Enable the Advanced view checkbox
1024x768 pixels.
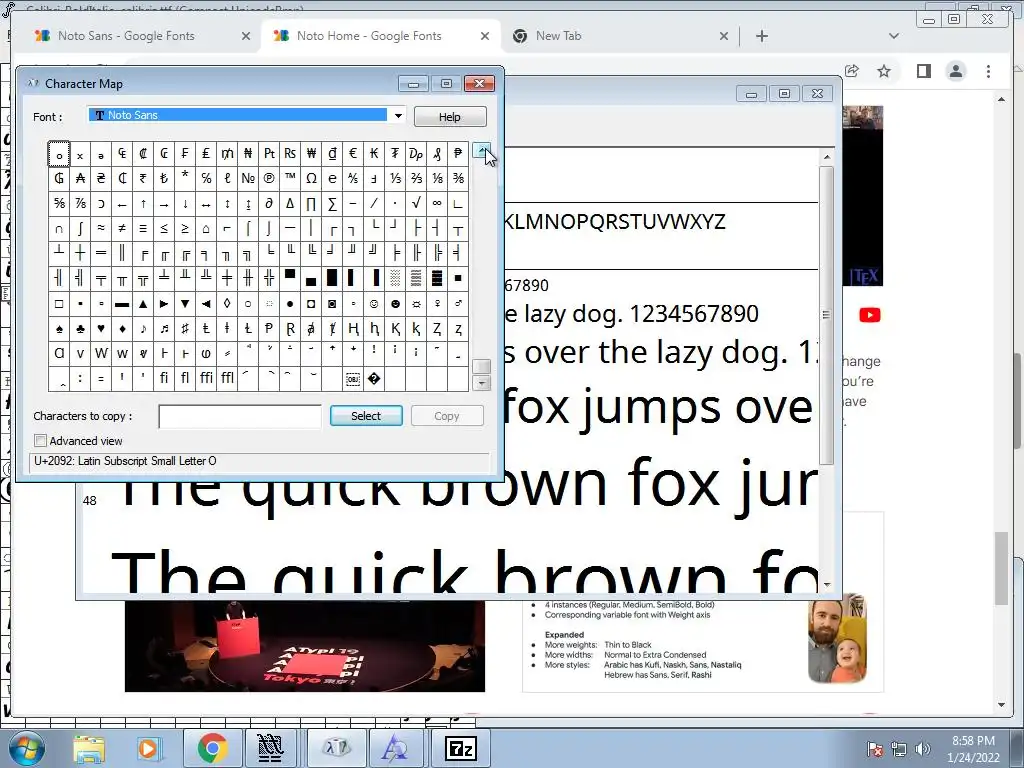coord(40,441)
